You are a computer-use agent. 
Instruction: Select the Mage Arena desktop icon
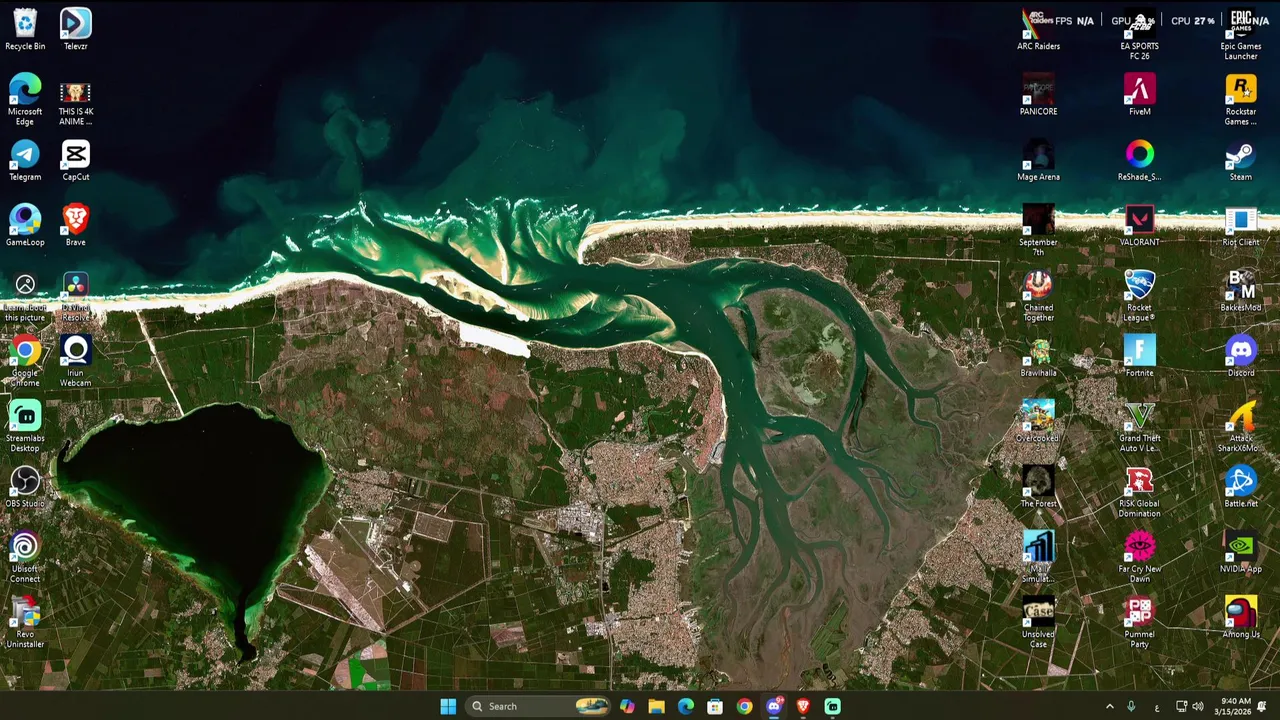[1038, 160]
